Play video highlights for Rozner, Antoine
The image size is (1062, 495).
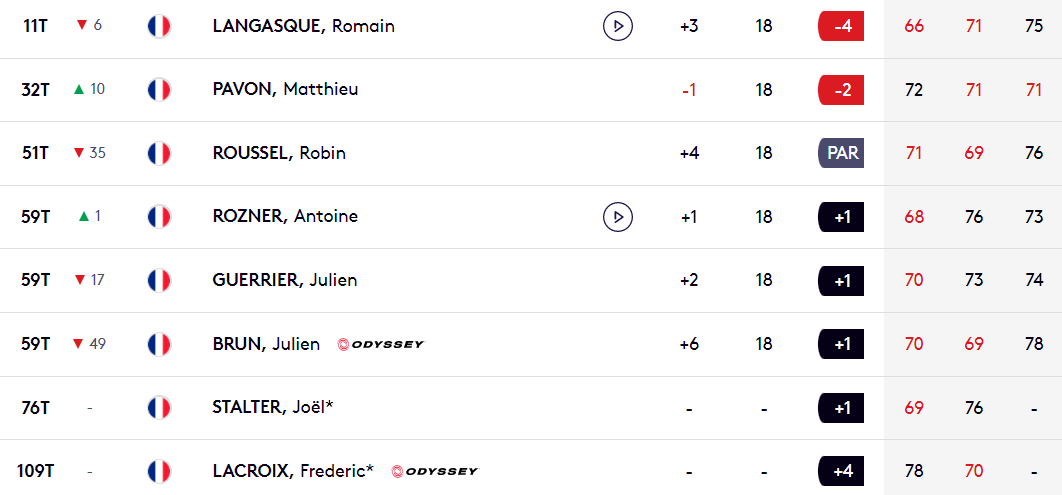pos(618,217)
